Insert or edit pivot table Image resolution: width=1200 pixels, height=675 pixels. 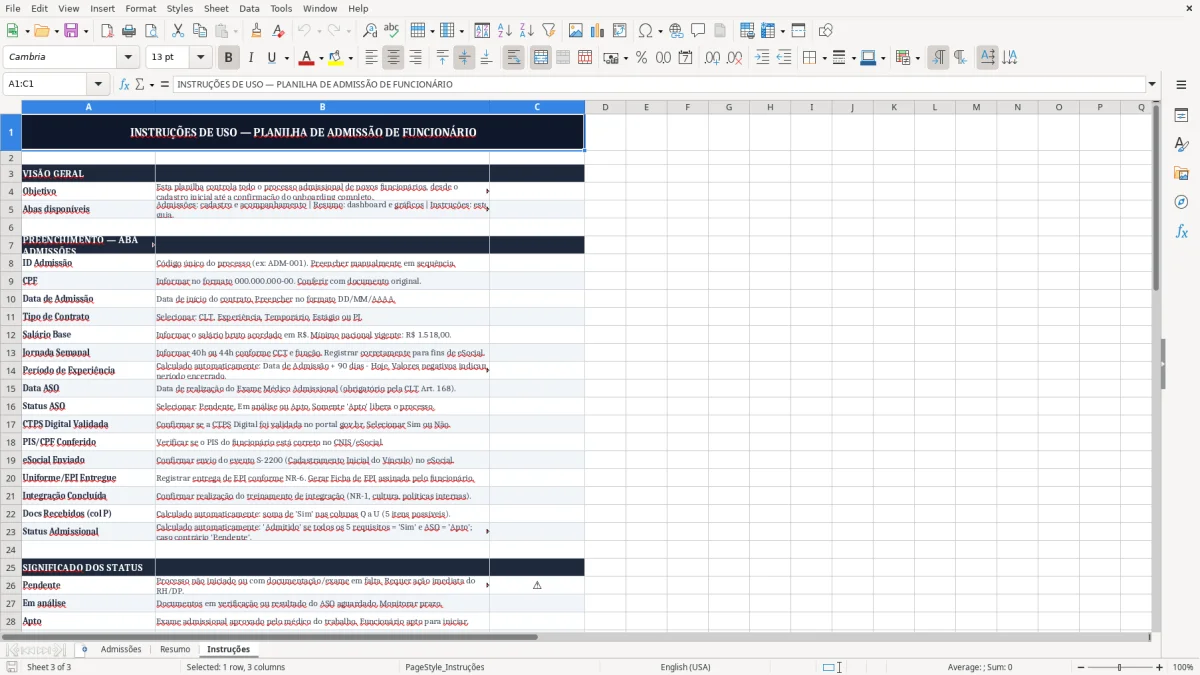(x=620, y=31)
